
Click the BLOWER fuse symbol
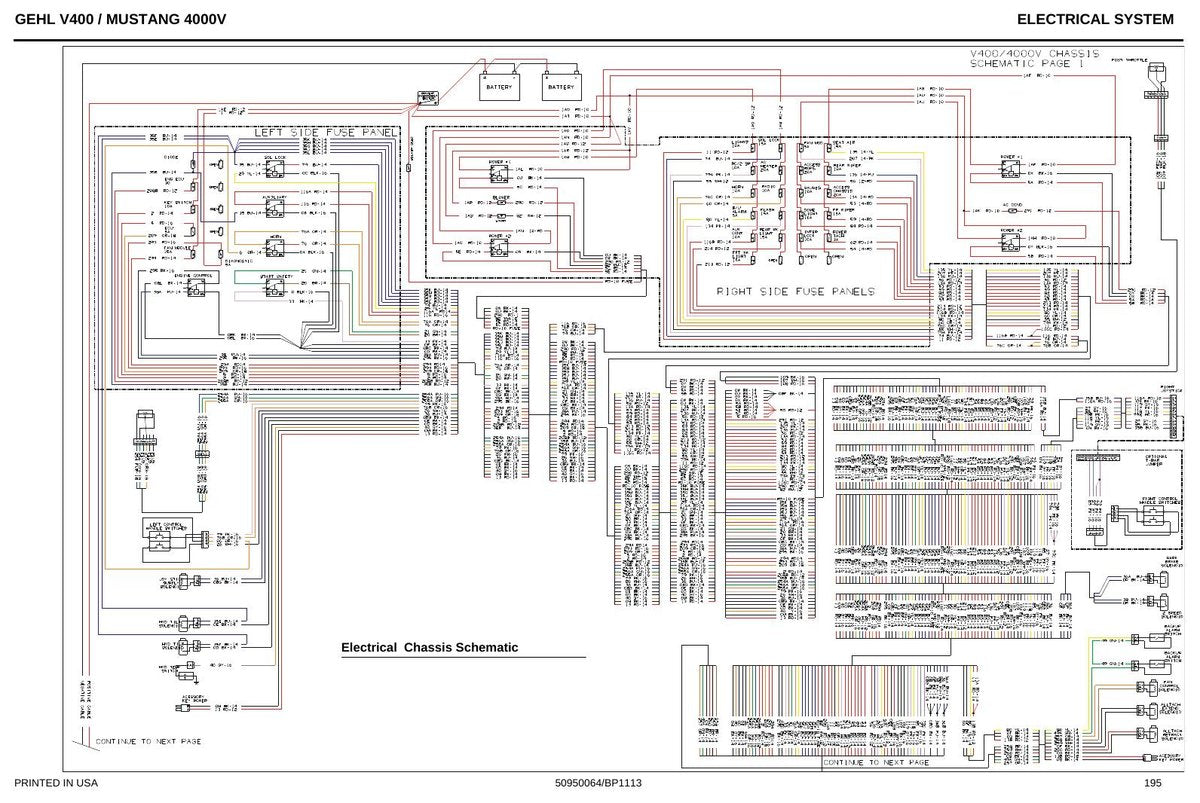tap(501, 203)
